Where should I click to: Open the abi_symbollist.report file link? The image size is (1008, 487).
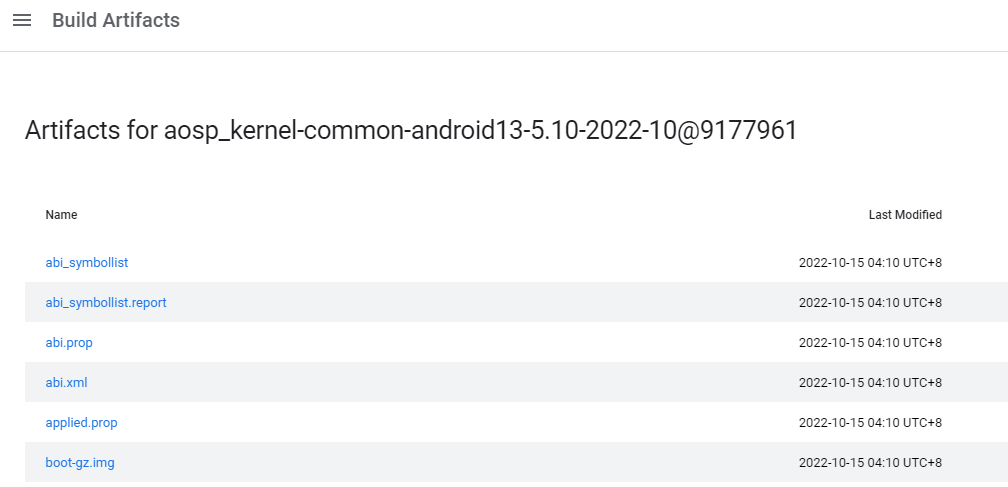pyautogui.click(x=106, y=302)
